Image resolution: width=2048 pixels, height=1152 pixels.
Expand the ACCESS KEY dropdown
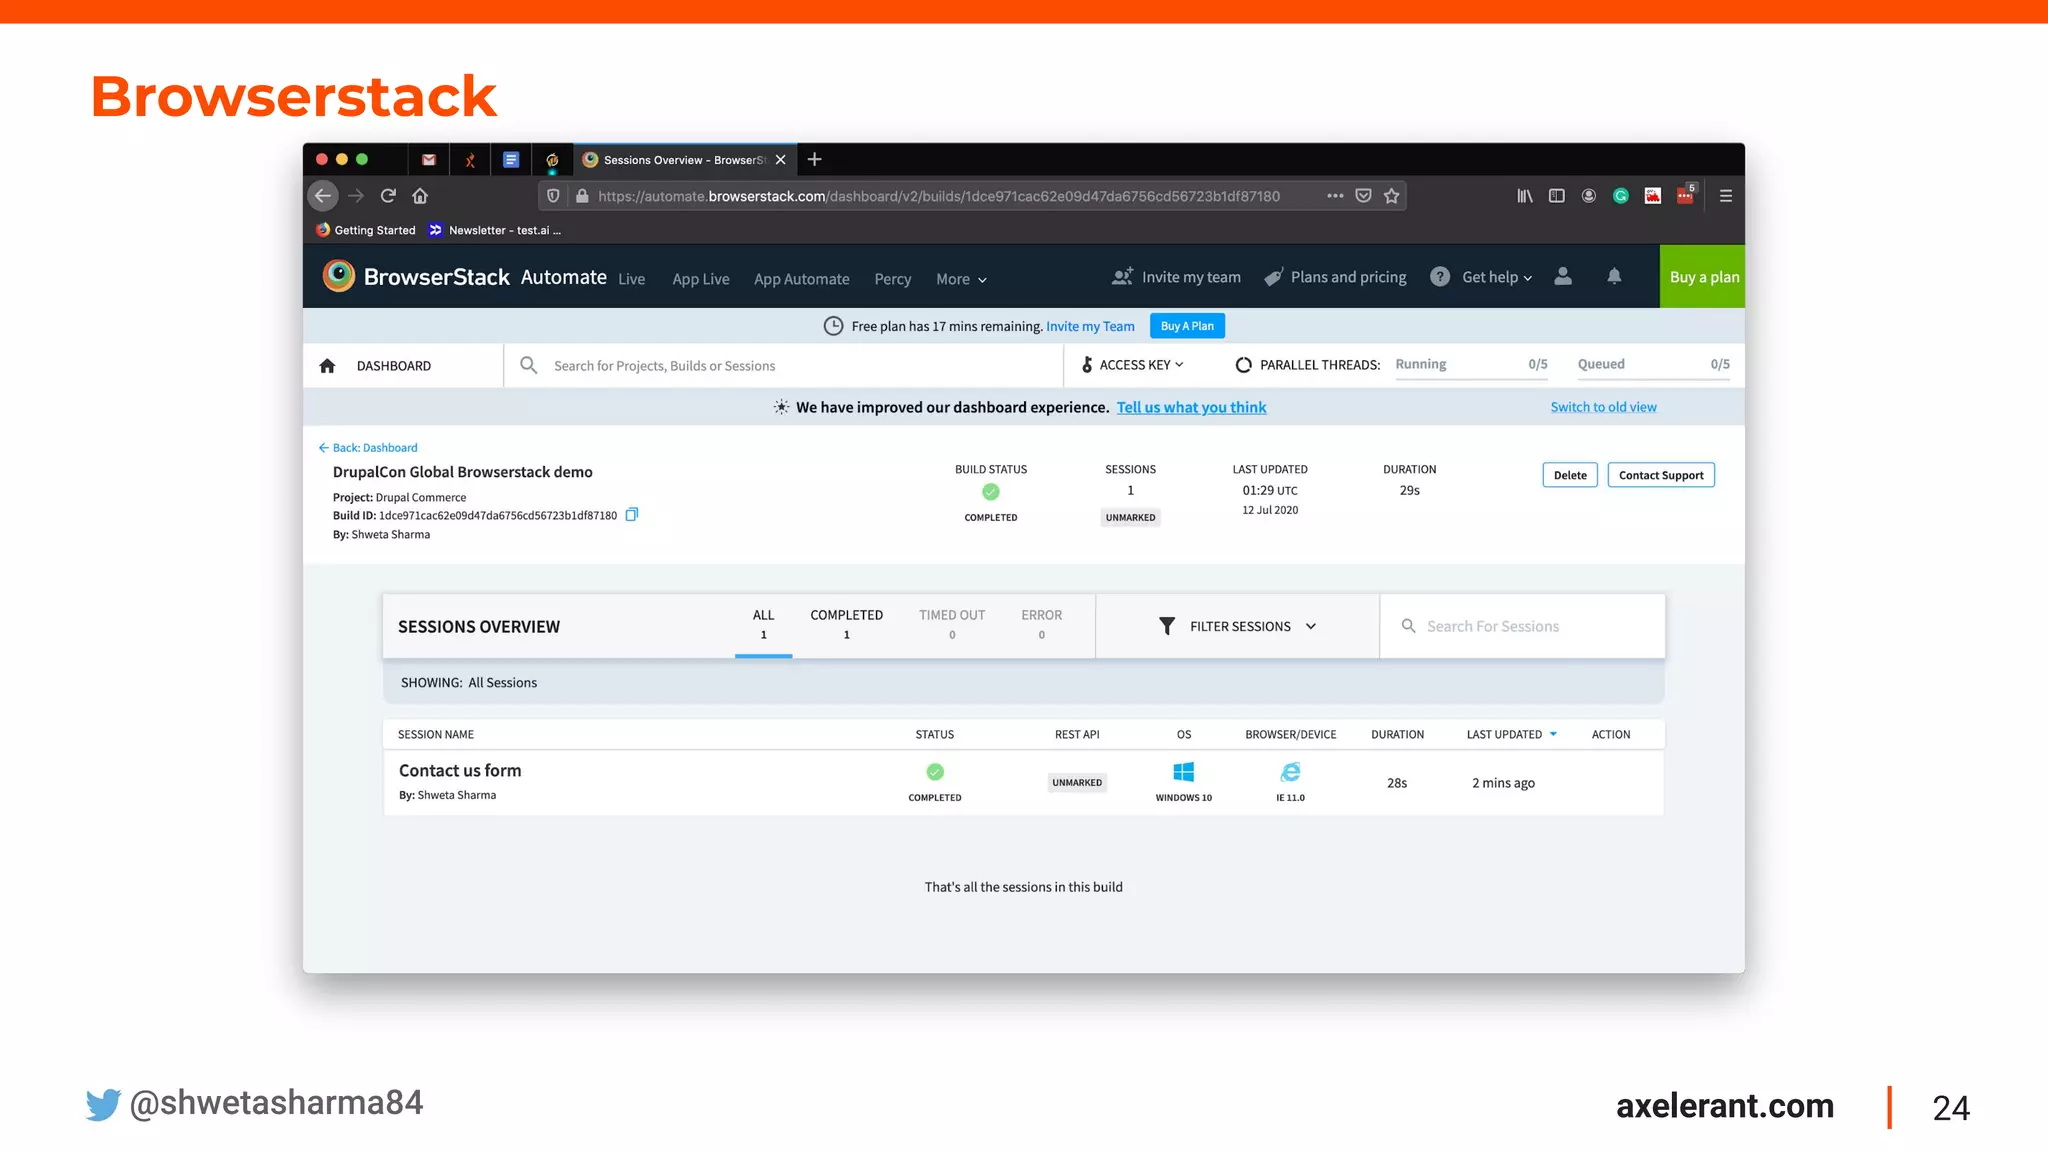pyautogui.click(x=1133, y=365)
